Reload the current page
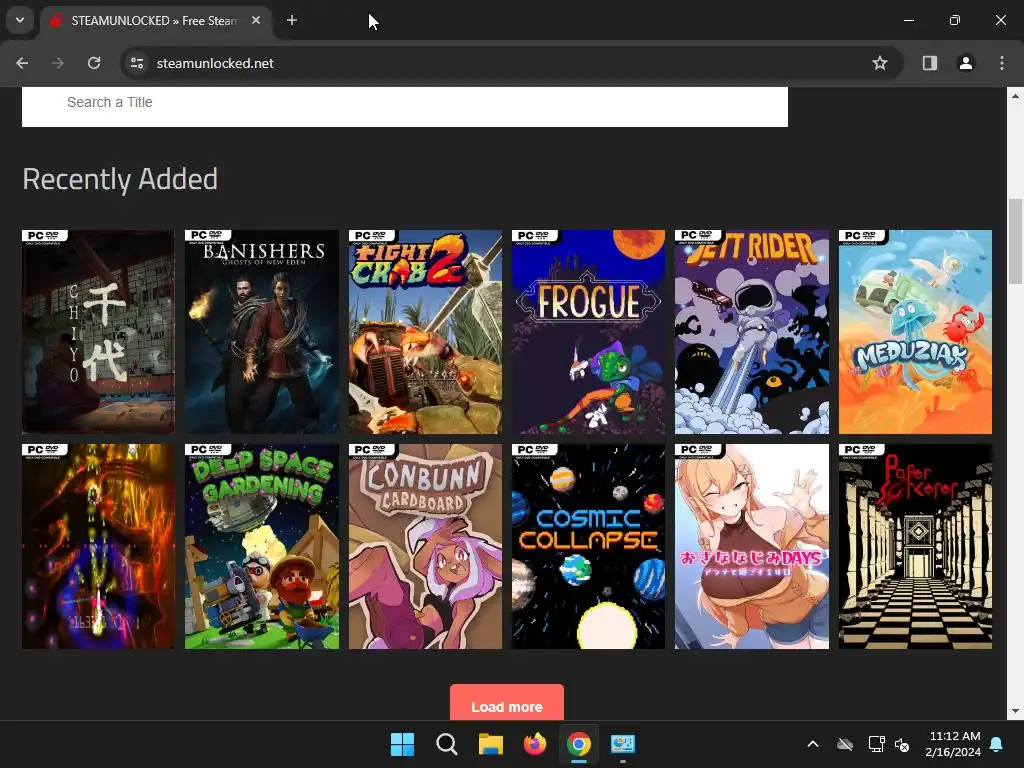The width and height of the screenshot is (1024, 768). pyautogui.click(x=94, y=63)
